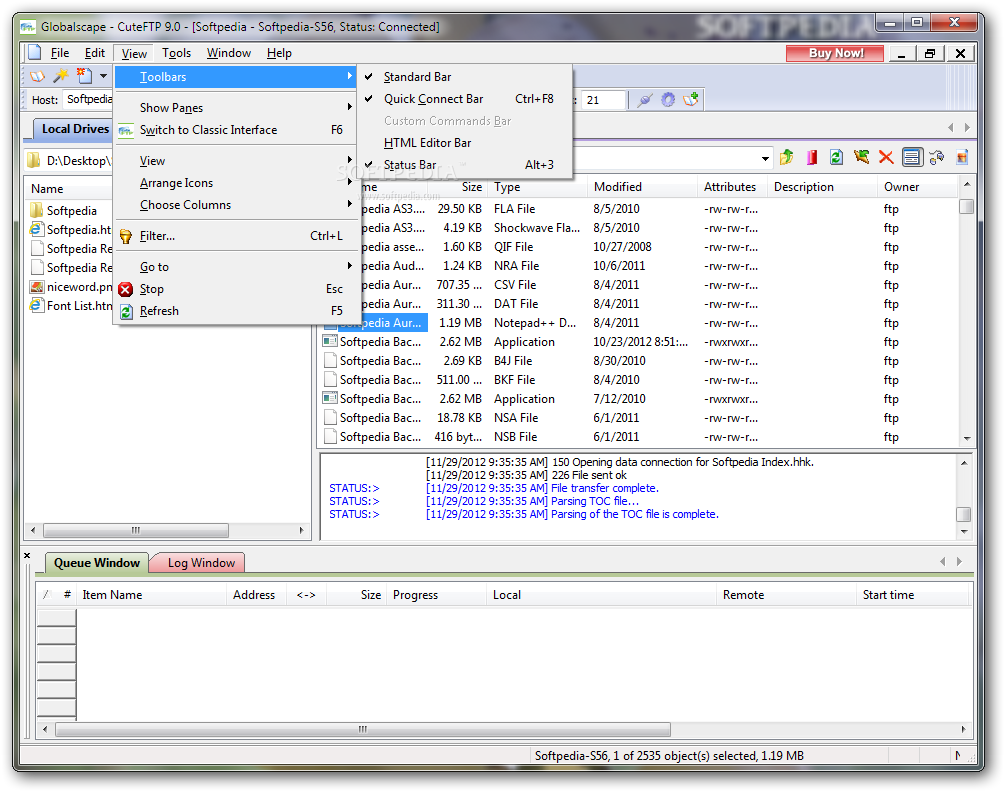Viewport: 1005px width, 792px height.
Task: Click remote file list scrollbar down arrow
Action: [967, 438]
